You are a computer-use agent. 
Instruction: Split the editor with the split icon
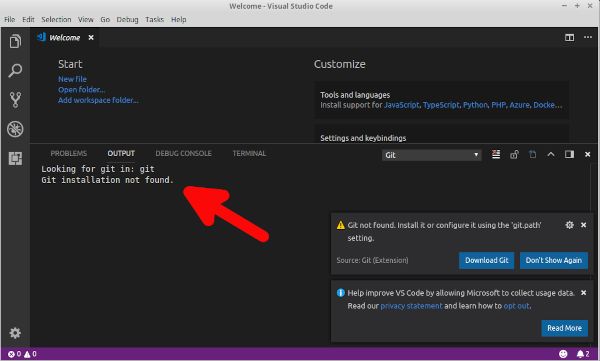(x=569, y=38)
